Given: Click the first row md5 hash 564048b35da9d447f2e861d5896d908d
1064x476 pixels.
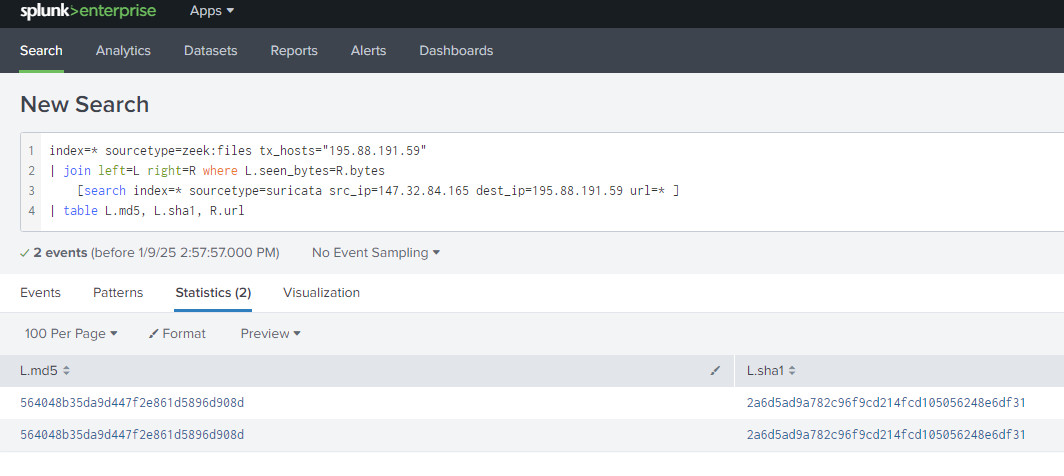Looking at the screenshot, I should coord(132,403).
